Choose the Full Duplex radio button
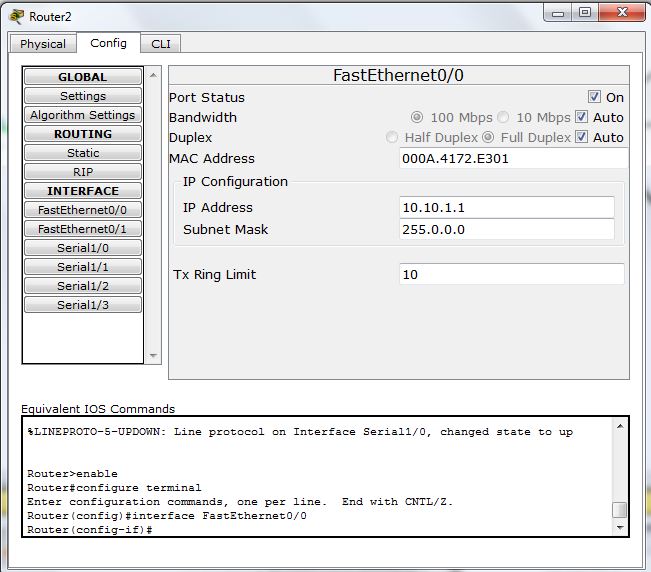 pyautogui.click(x=488, y=137)
